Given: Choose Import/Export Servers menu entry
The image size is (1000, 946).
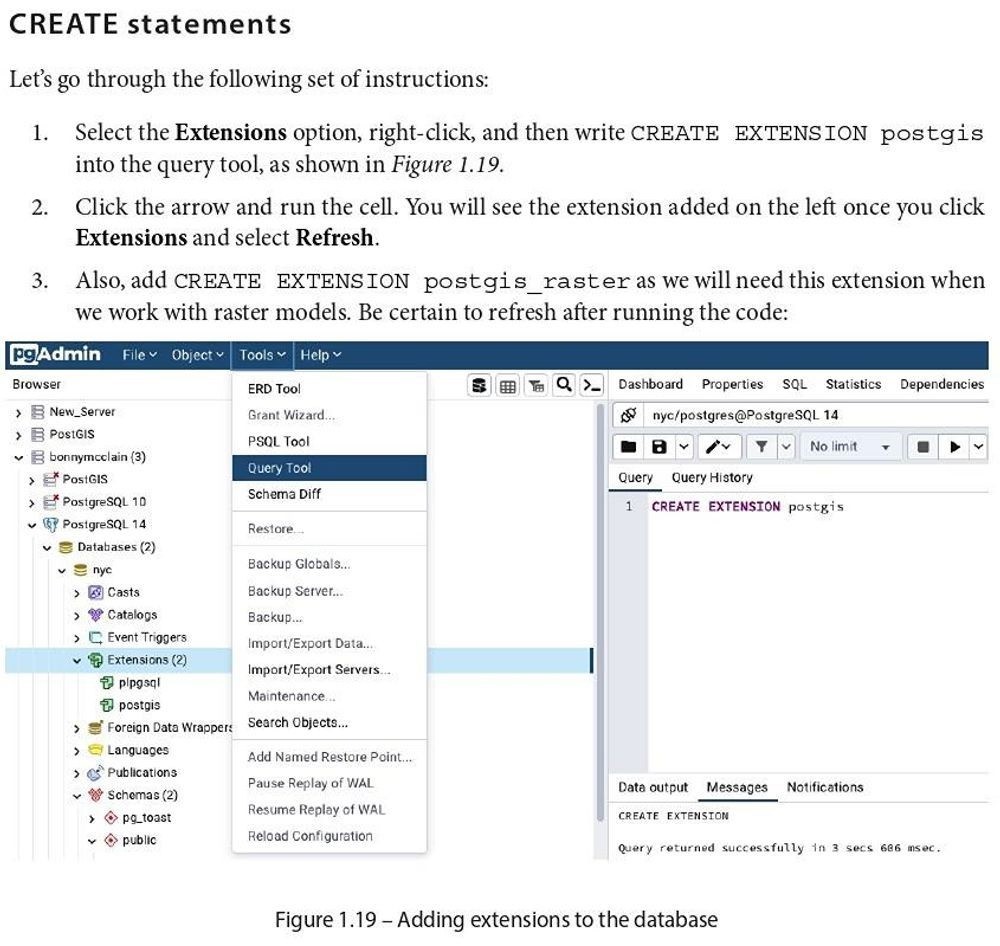Looking at the screenshot, I should 329,670.
